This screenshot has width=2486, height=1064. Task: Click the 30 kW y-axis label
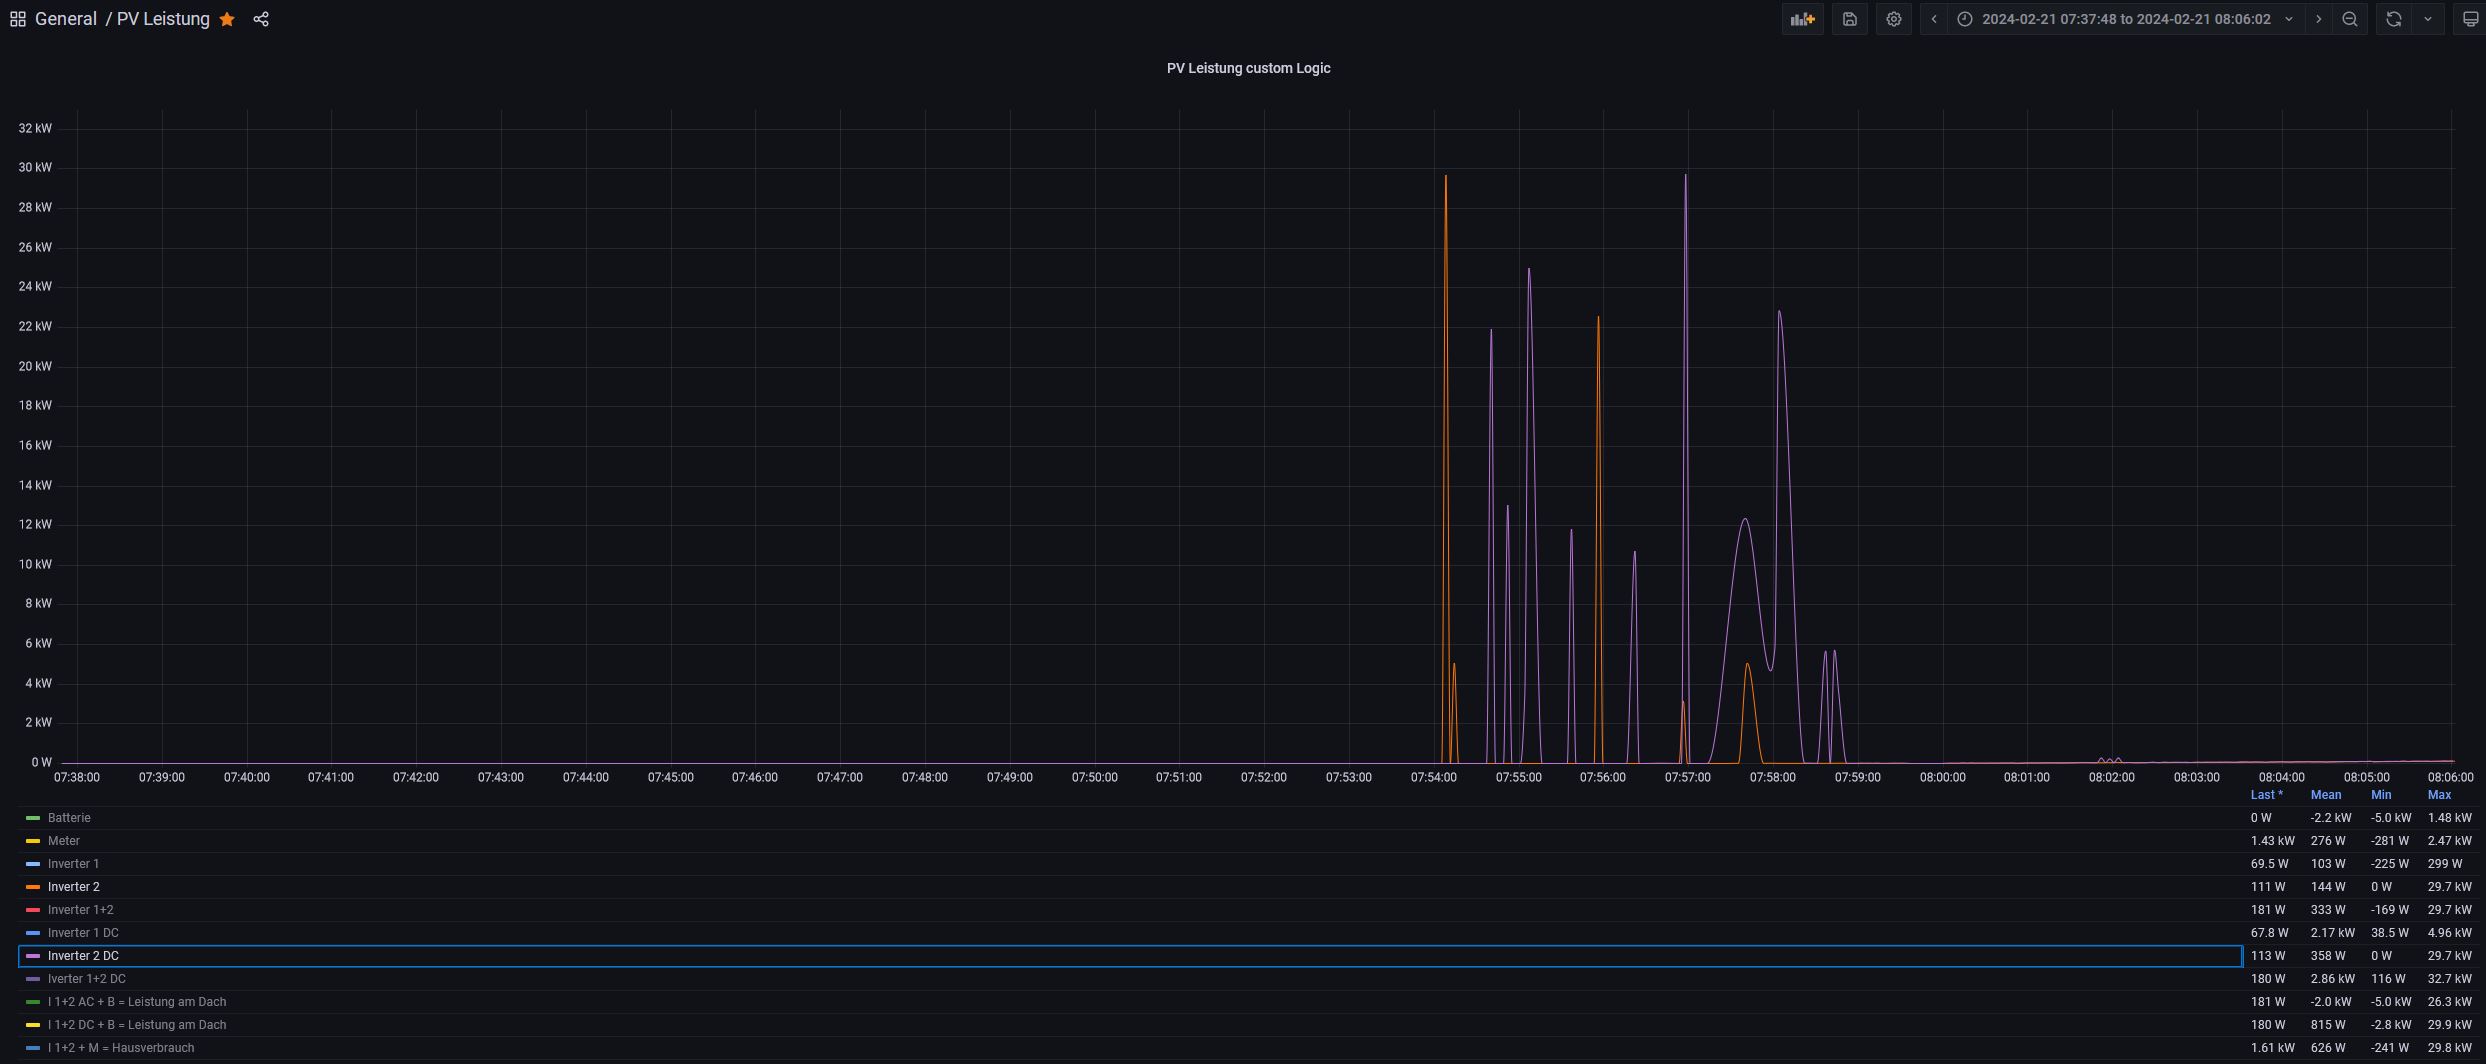click(x=35, y=167)
